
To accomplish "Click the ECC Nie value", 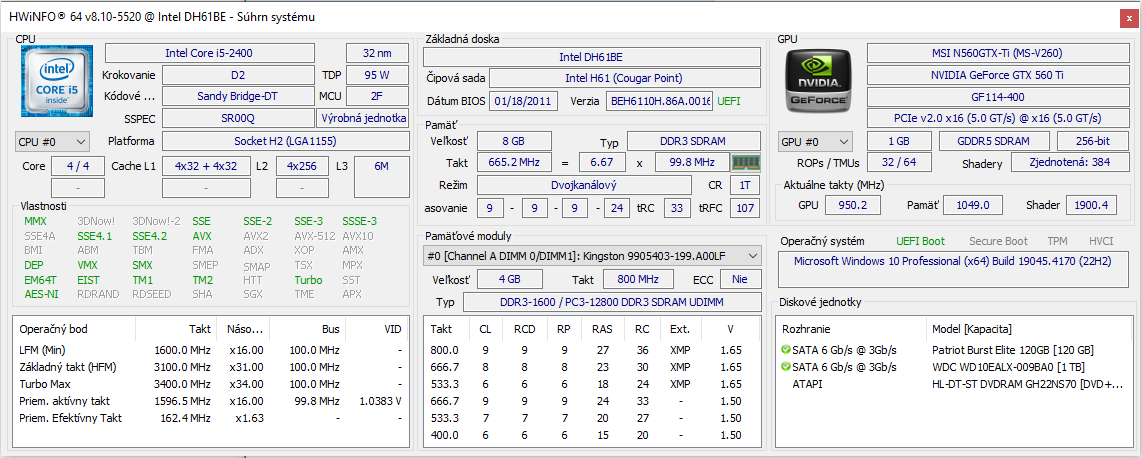I will (x=741, y=279).
